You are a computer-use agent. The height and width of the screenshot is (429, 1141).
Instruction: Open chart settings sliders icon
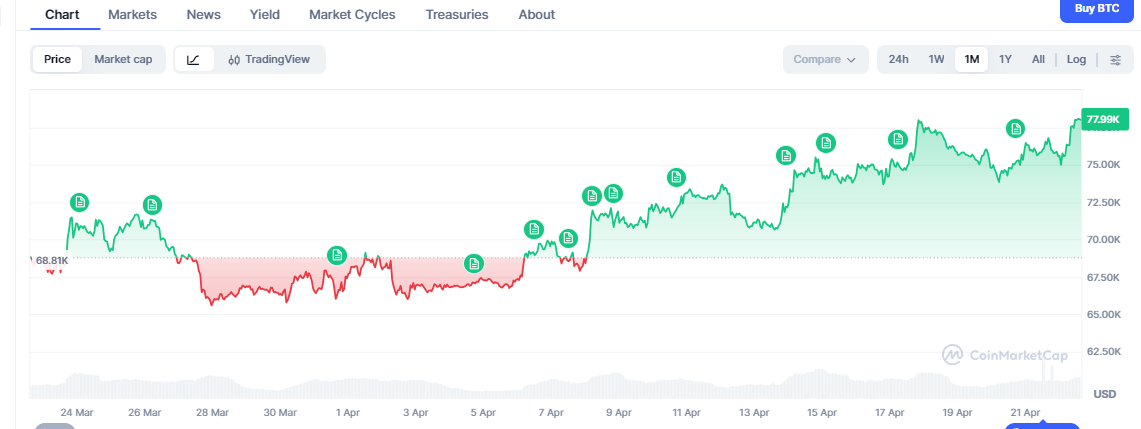[1115, 59]
